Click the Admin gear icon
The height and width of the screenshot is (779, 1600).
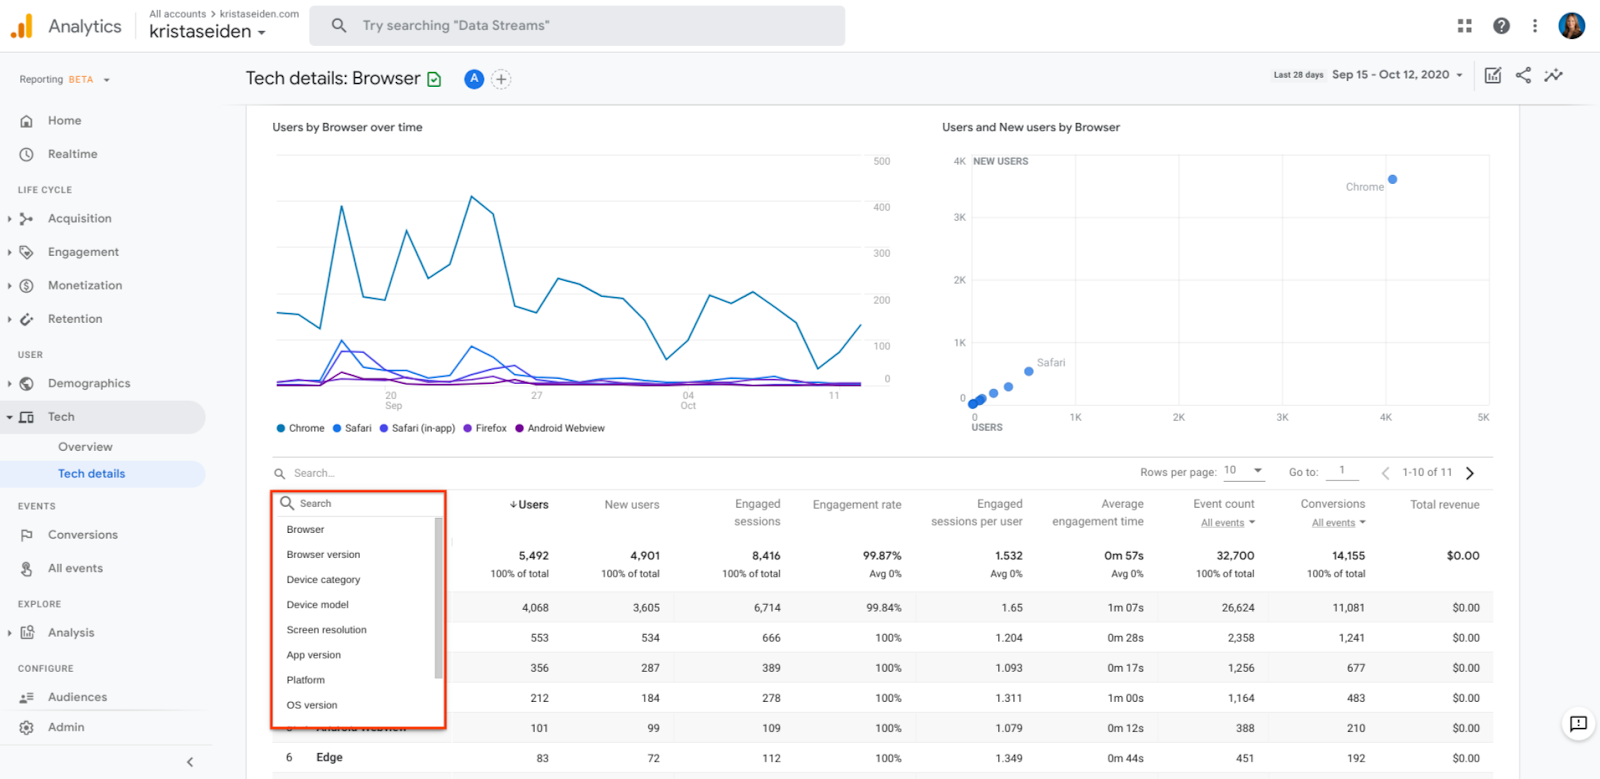click(27, 728)
